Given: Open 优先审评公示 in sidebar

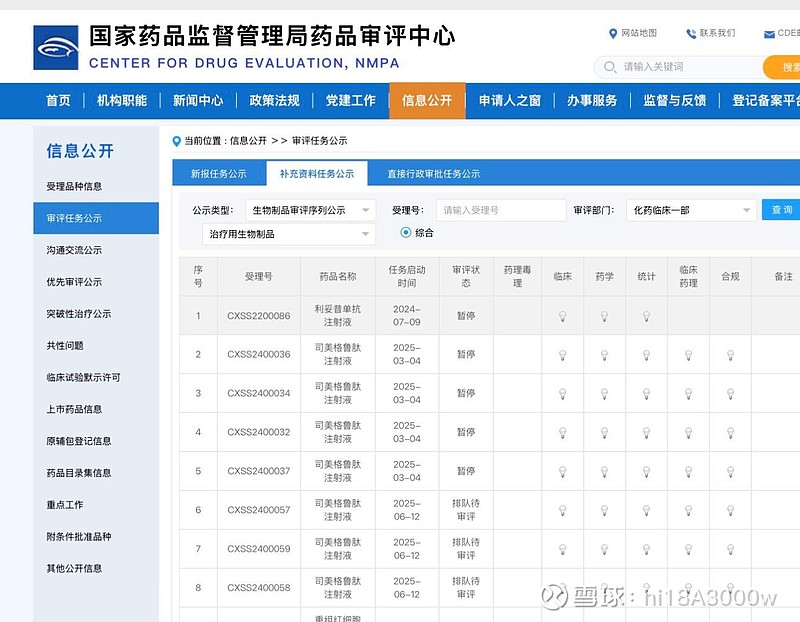Looking at the screenshot, I should click(x=74, y=282).
